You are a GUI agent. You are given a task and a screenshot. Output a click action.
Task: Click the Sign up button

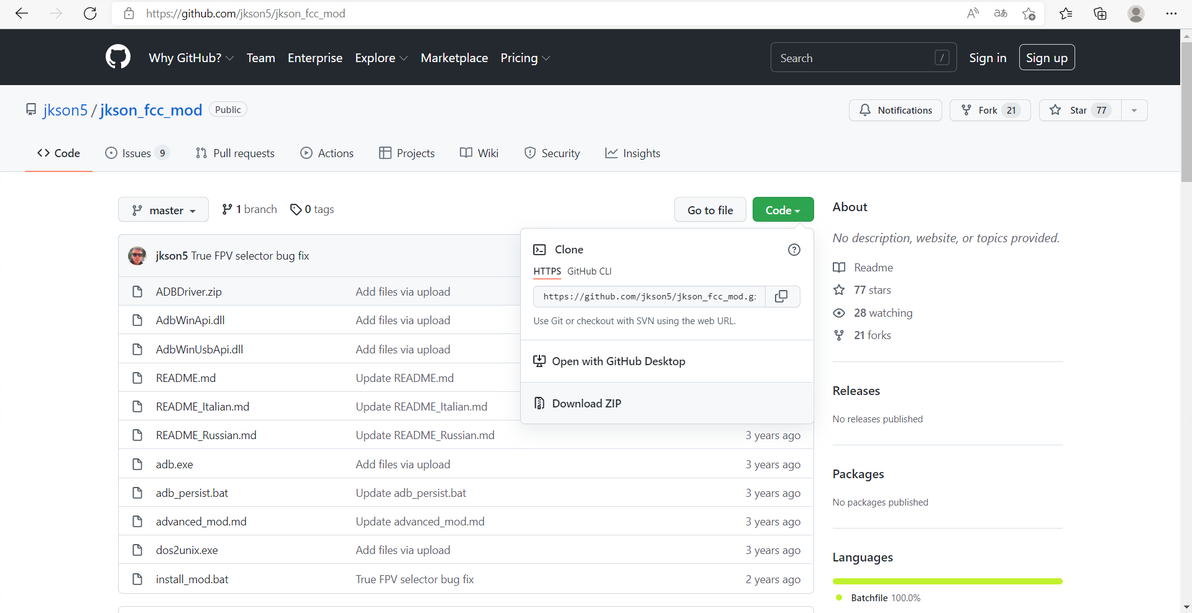coord(1046,58)
